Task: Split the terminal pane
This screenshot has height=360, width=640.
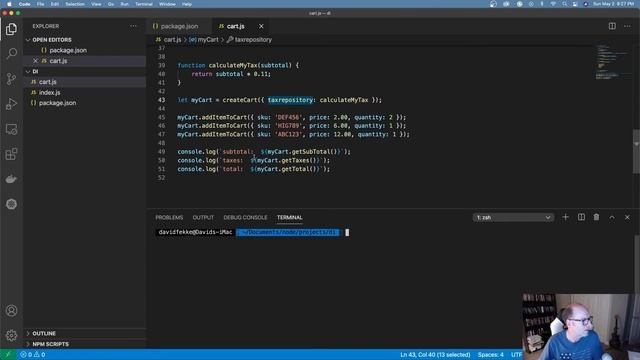Action: [581, 217]
